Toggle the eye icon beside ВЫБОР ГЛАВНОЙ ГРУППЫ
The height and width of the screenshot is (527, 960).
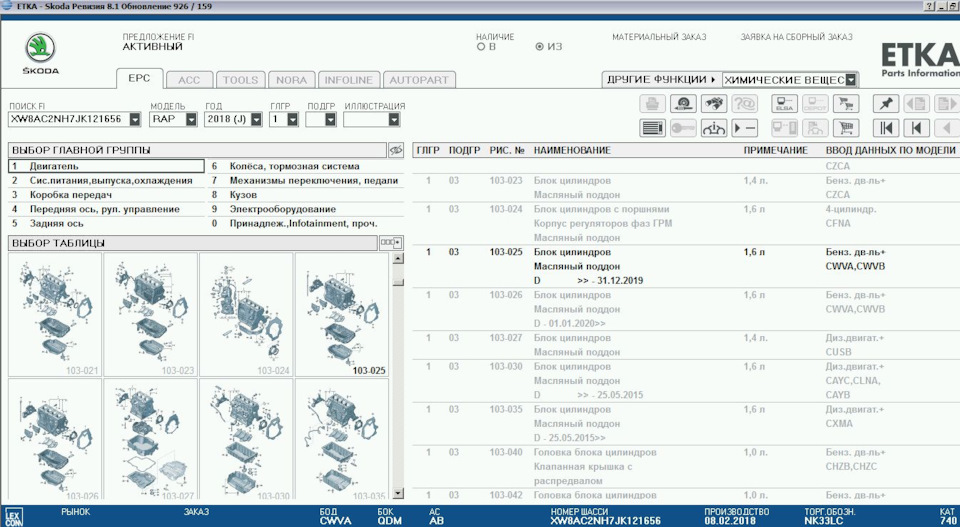395,150
